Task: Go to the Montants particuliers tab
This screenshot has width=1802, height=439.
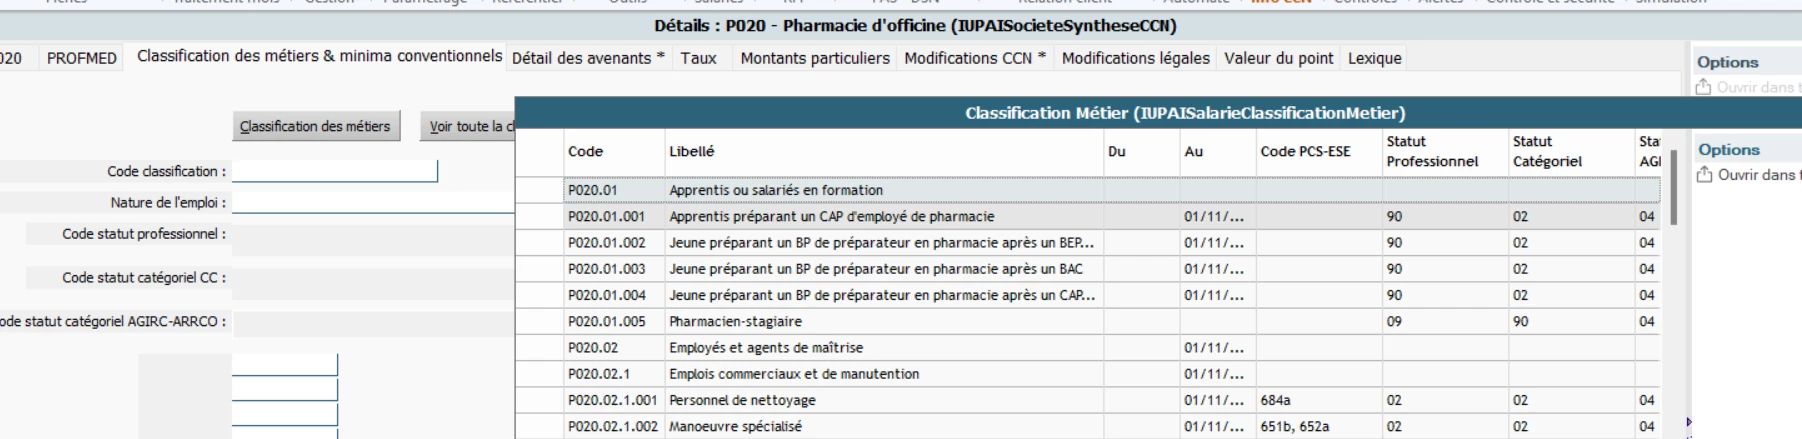Action: pyautogui.click(x=814, y=58)
